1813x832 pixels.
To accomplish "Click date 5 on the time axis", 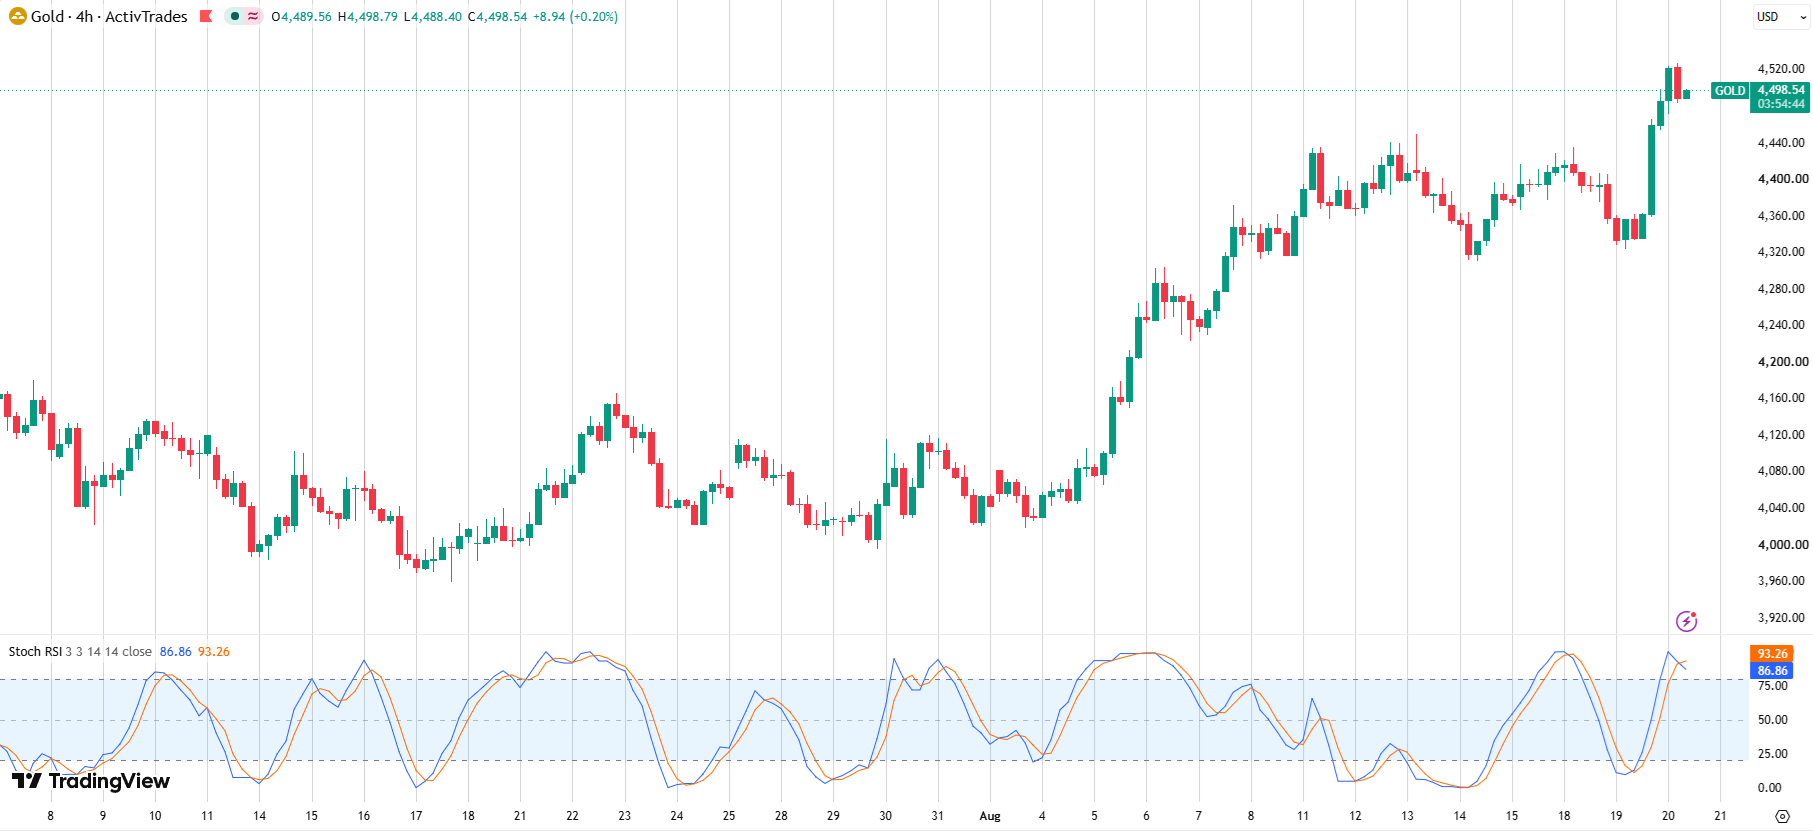I will [1094, 816].
